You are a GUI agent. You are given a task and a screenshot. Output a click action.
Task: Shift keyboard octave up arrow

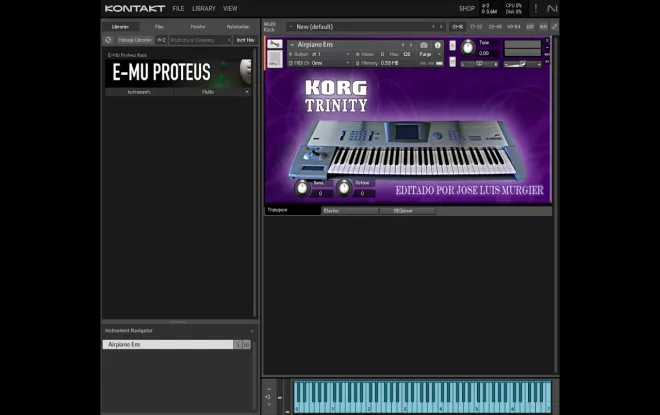[x=269, y=389]
